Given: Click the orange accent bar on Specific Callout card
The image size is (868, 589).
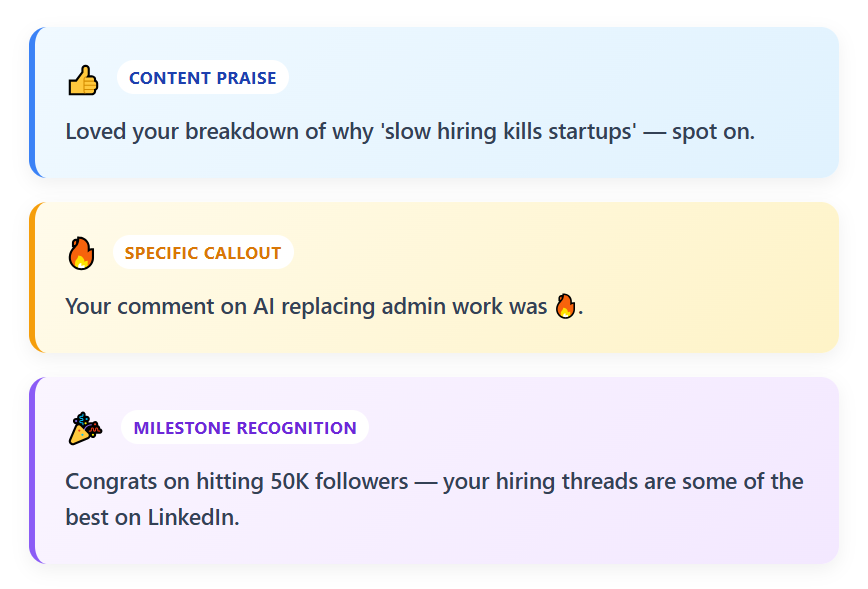Looking at the screenshot, I should pyautogui.click(x=33, y=277).
